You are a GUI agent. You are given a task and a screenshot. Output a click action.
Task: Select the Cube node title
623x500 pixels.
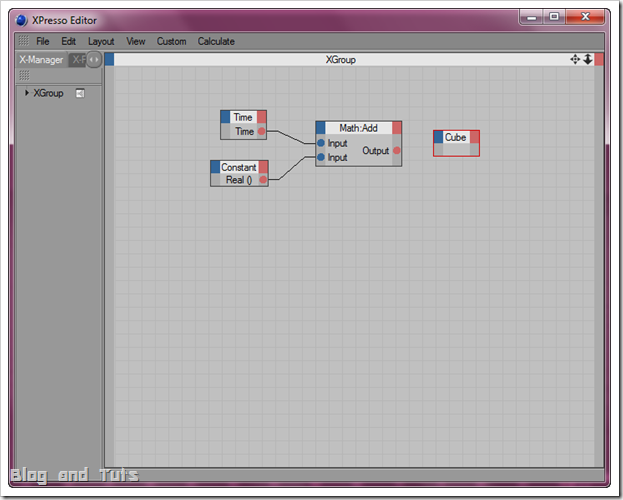(456, 137)
